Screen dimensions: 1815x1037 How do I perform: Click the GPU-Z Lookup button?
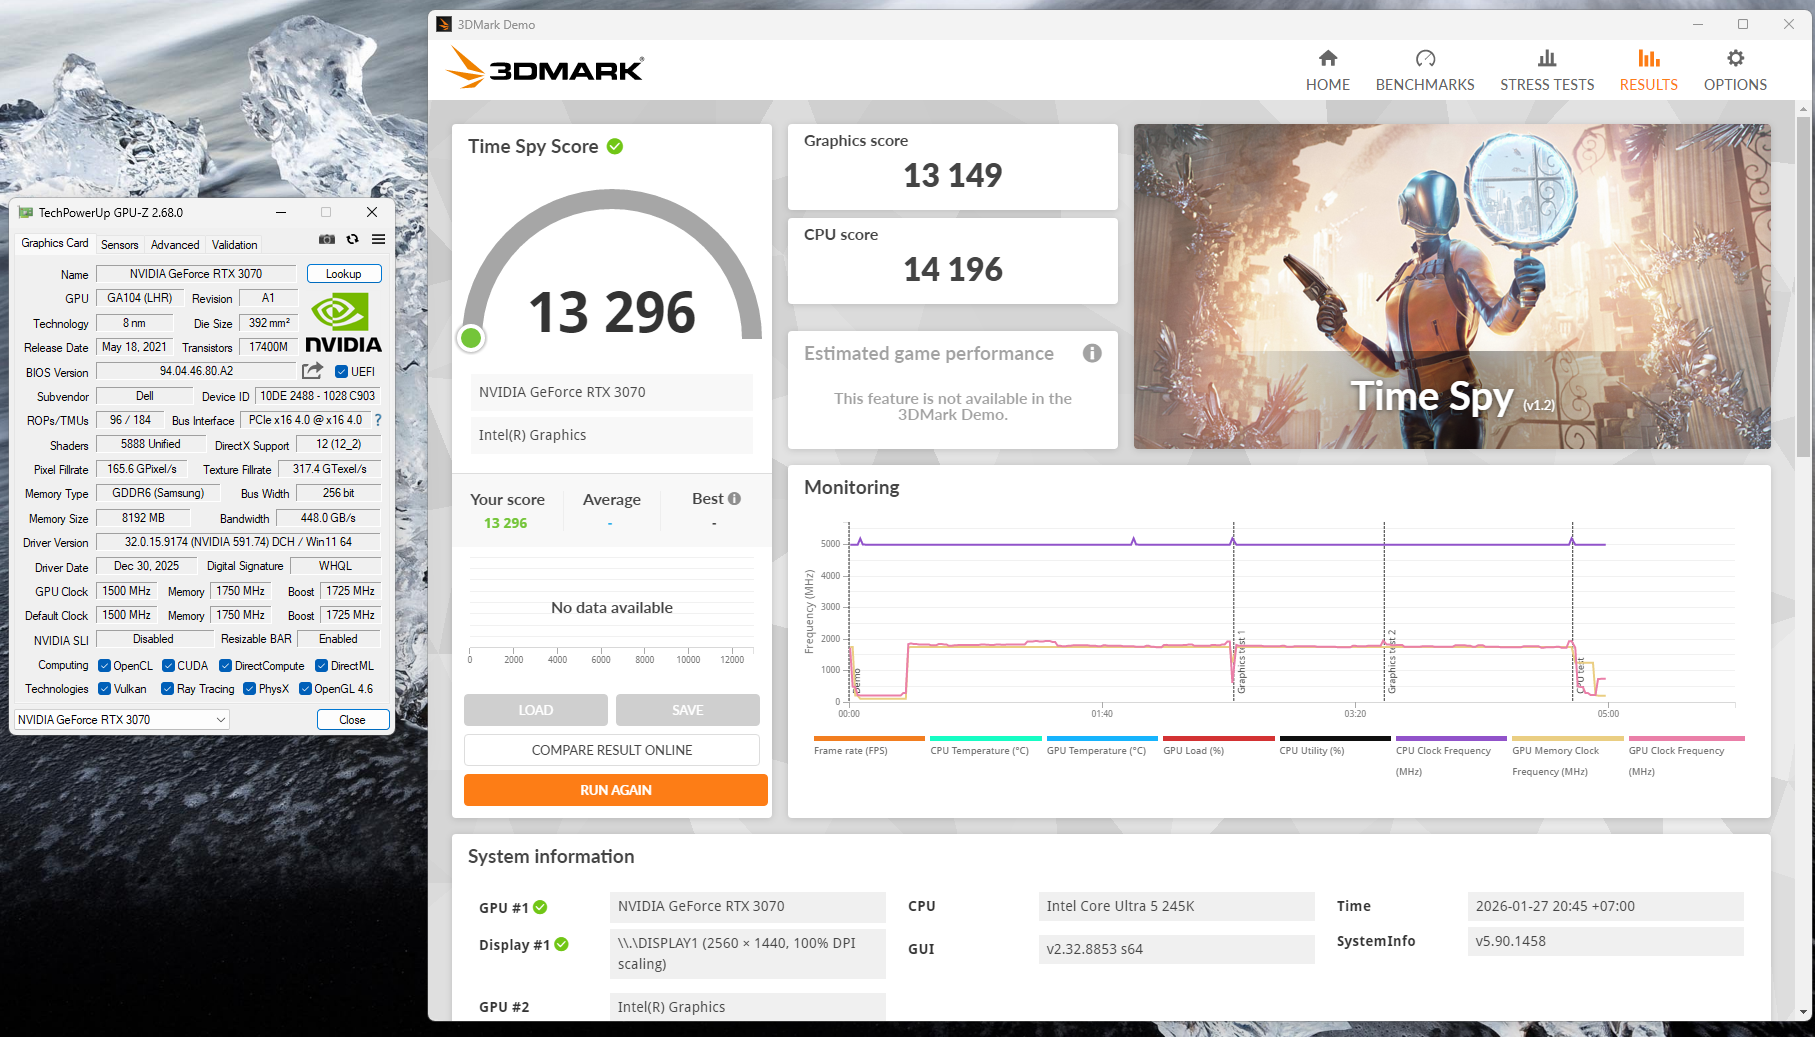tap(343, 274)
